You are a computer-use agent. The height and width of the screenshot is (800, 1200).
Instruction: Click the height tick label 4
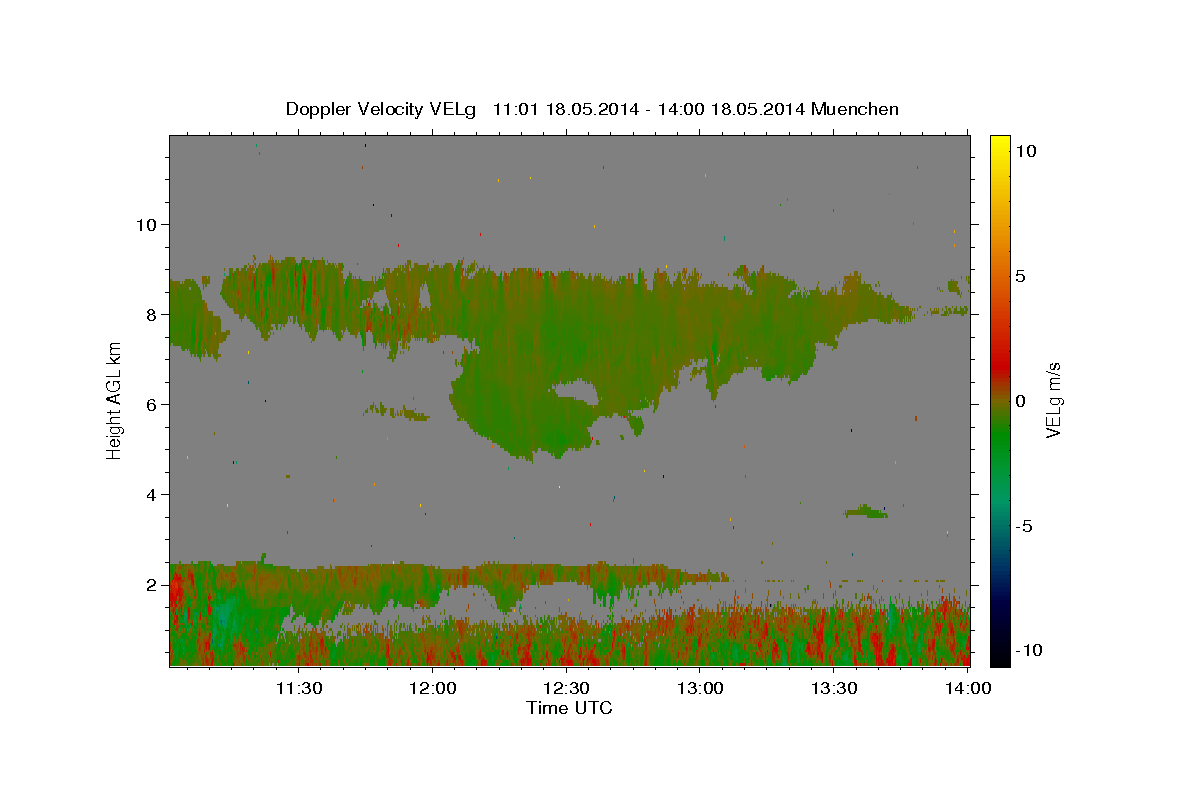pyautogui.click(x=152, y=495)
